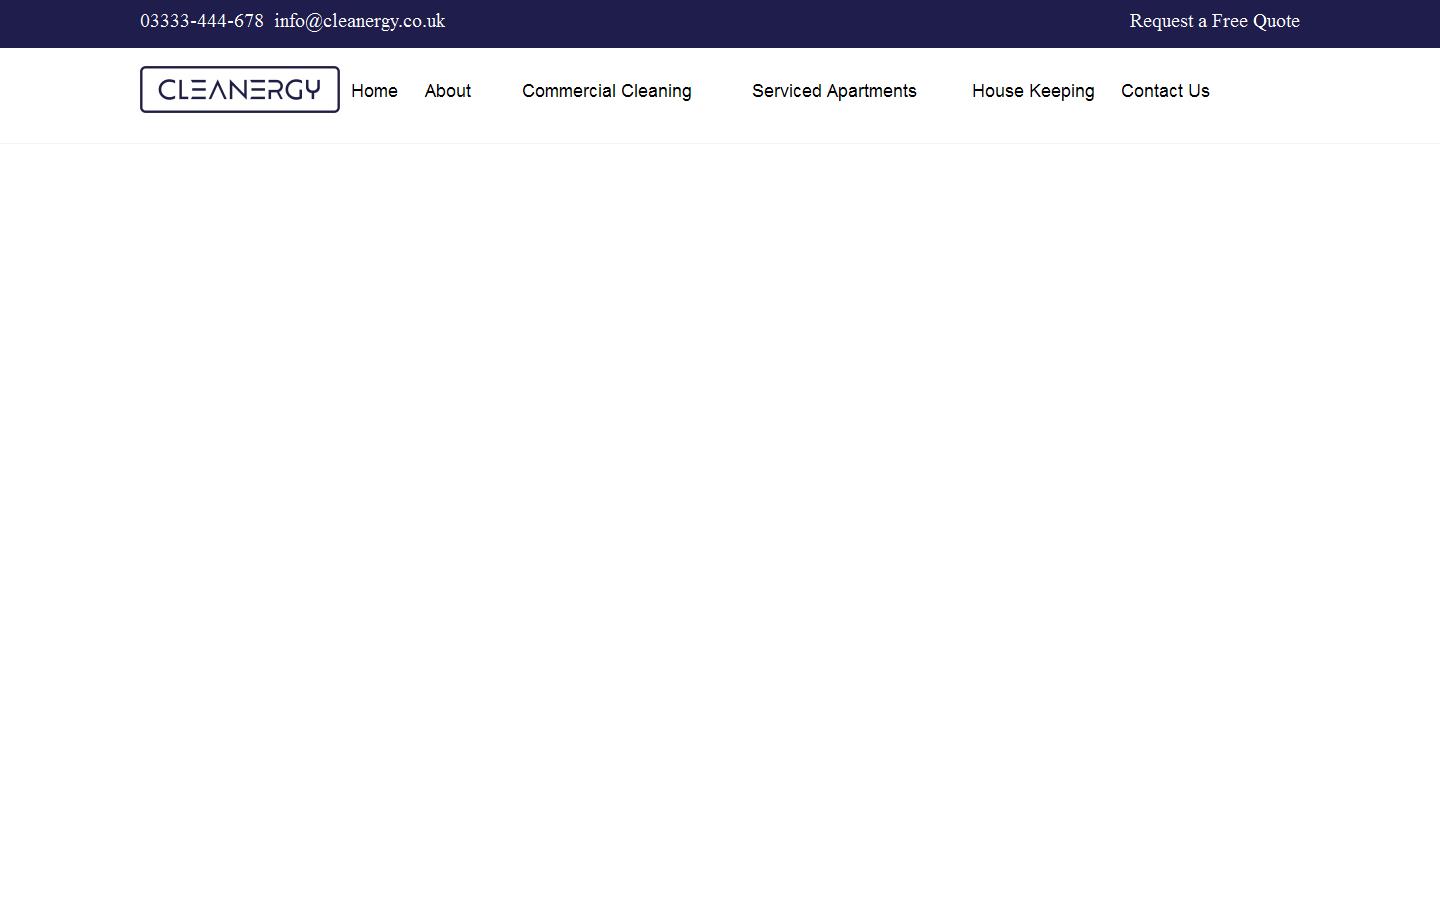The image size is (1440, 900).
Task: Open the House Keeping page
Action: point(1033,91)
